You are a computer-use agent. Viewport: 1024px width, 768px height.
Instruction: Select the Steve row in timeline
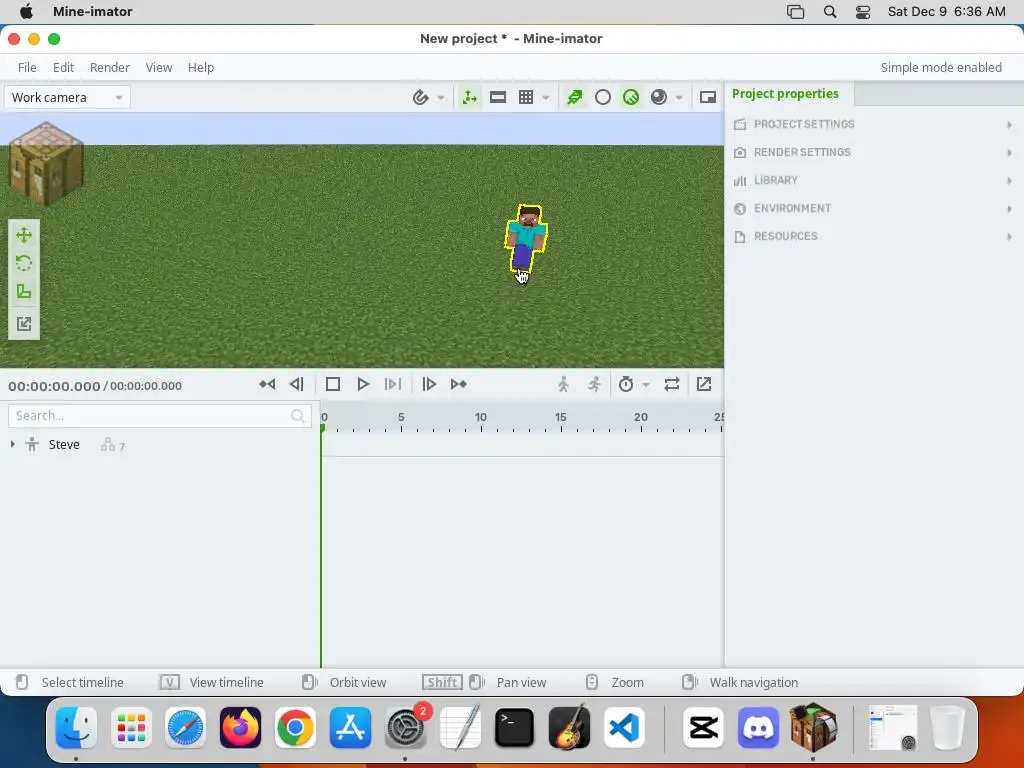click(160, 445)
